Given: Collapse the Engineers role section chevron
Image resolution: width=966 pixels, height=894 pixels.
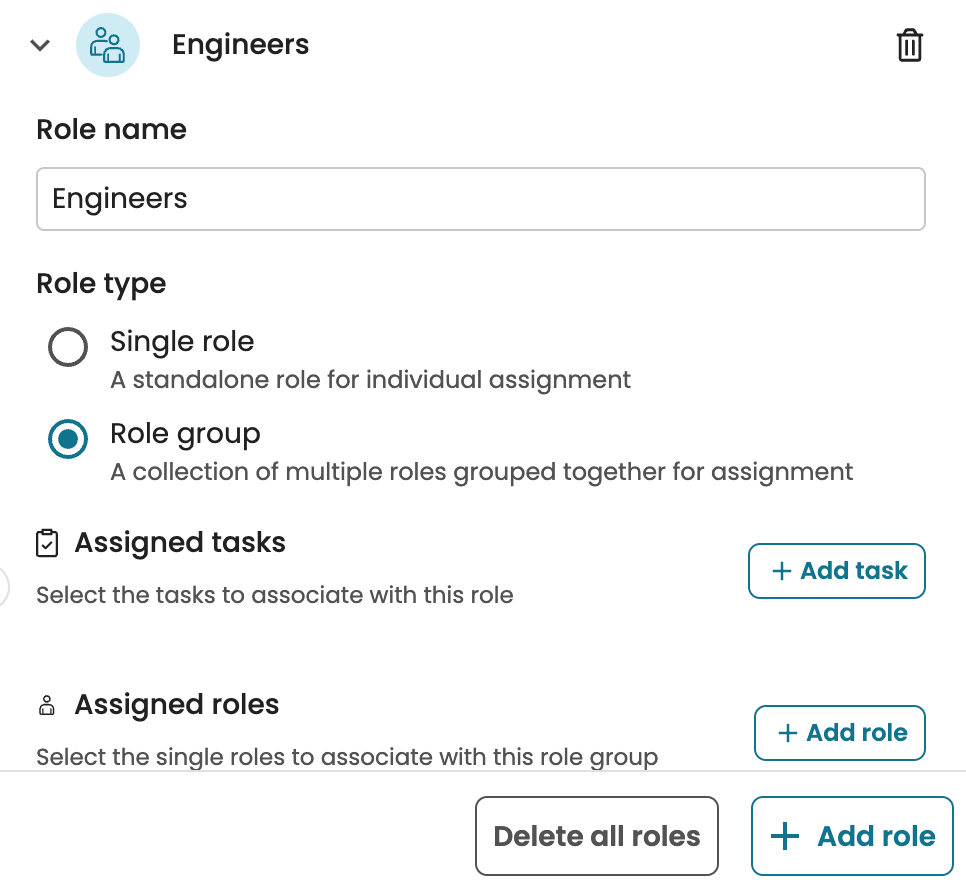Looking at the screenshot, I should tap(40, 46).
